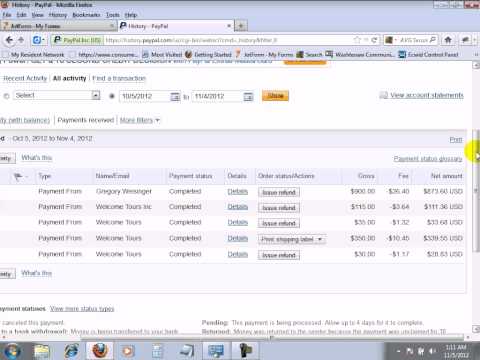This screenshot has width=480, height=360.
Task: Open Details for the $350.00 payment
Action: (238, 238)
